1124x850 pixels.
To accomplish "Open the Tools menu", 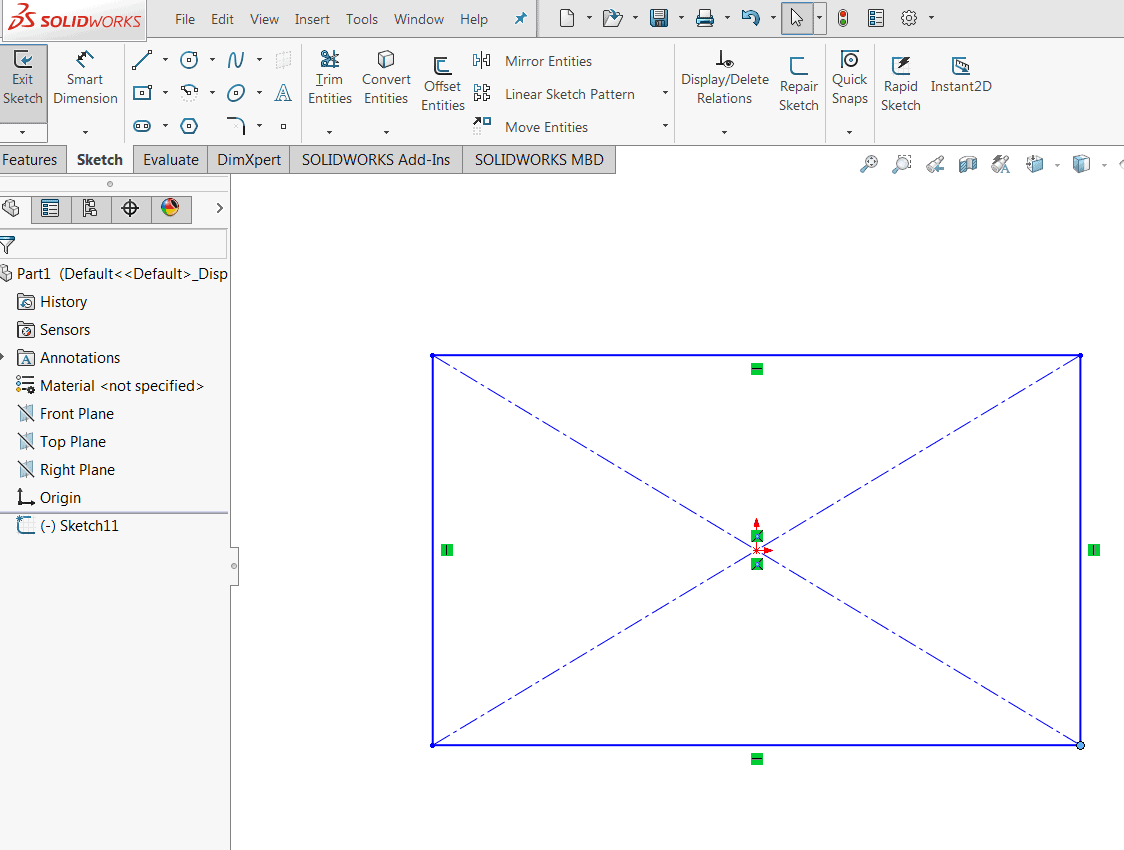I will [x=361, y=19].
